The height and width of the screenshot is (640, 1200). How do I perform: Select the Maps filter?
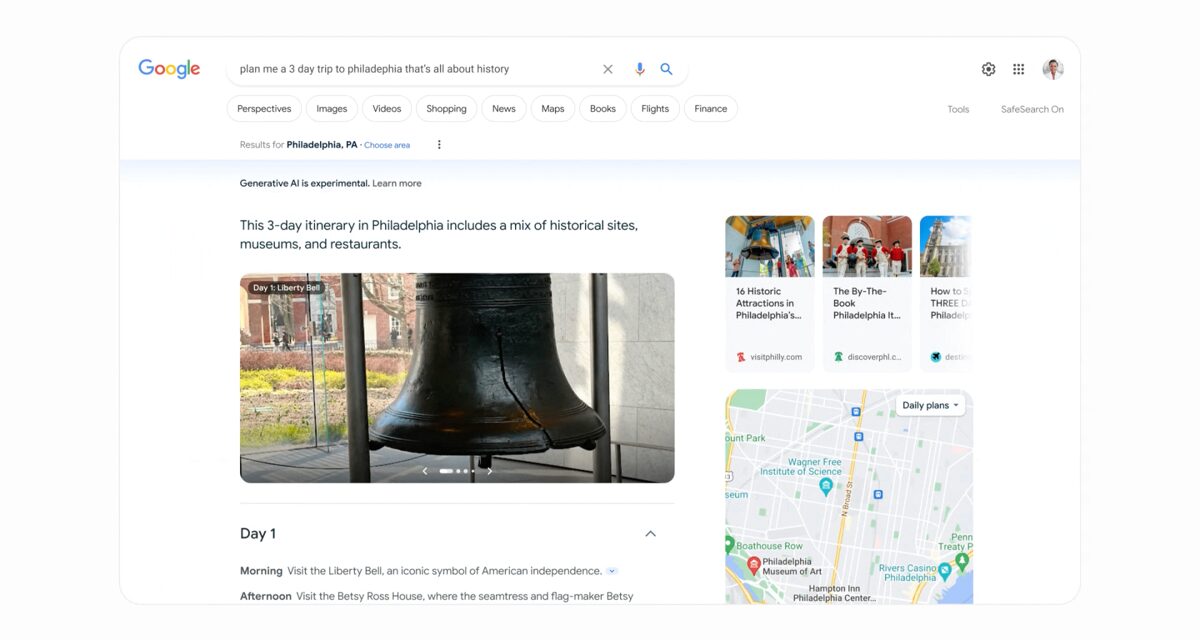[553, 109]
